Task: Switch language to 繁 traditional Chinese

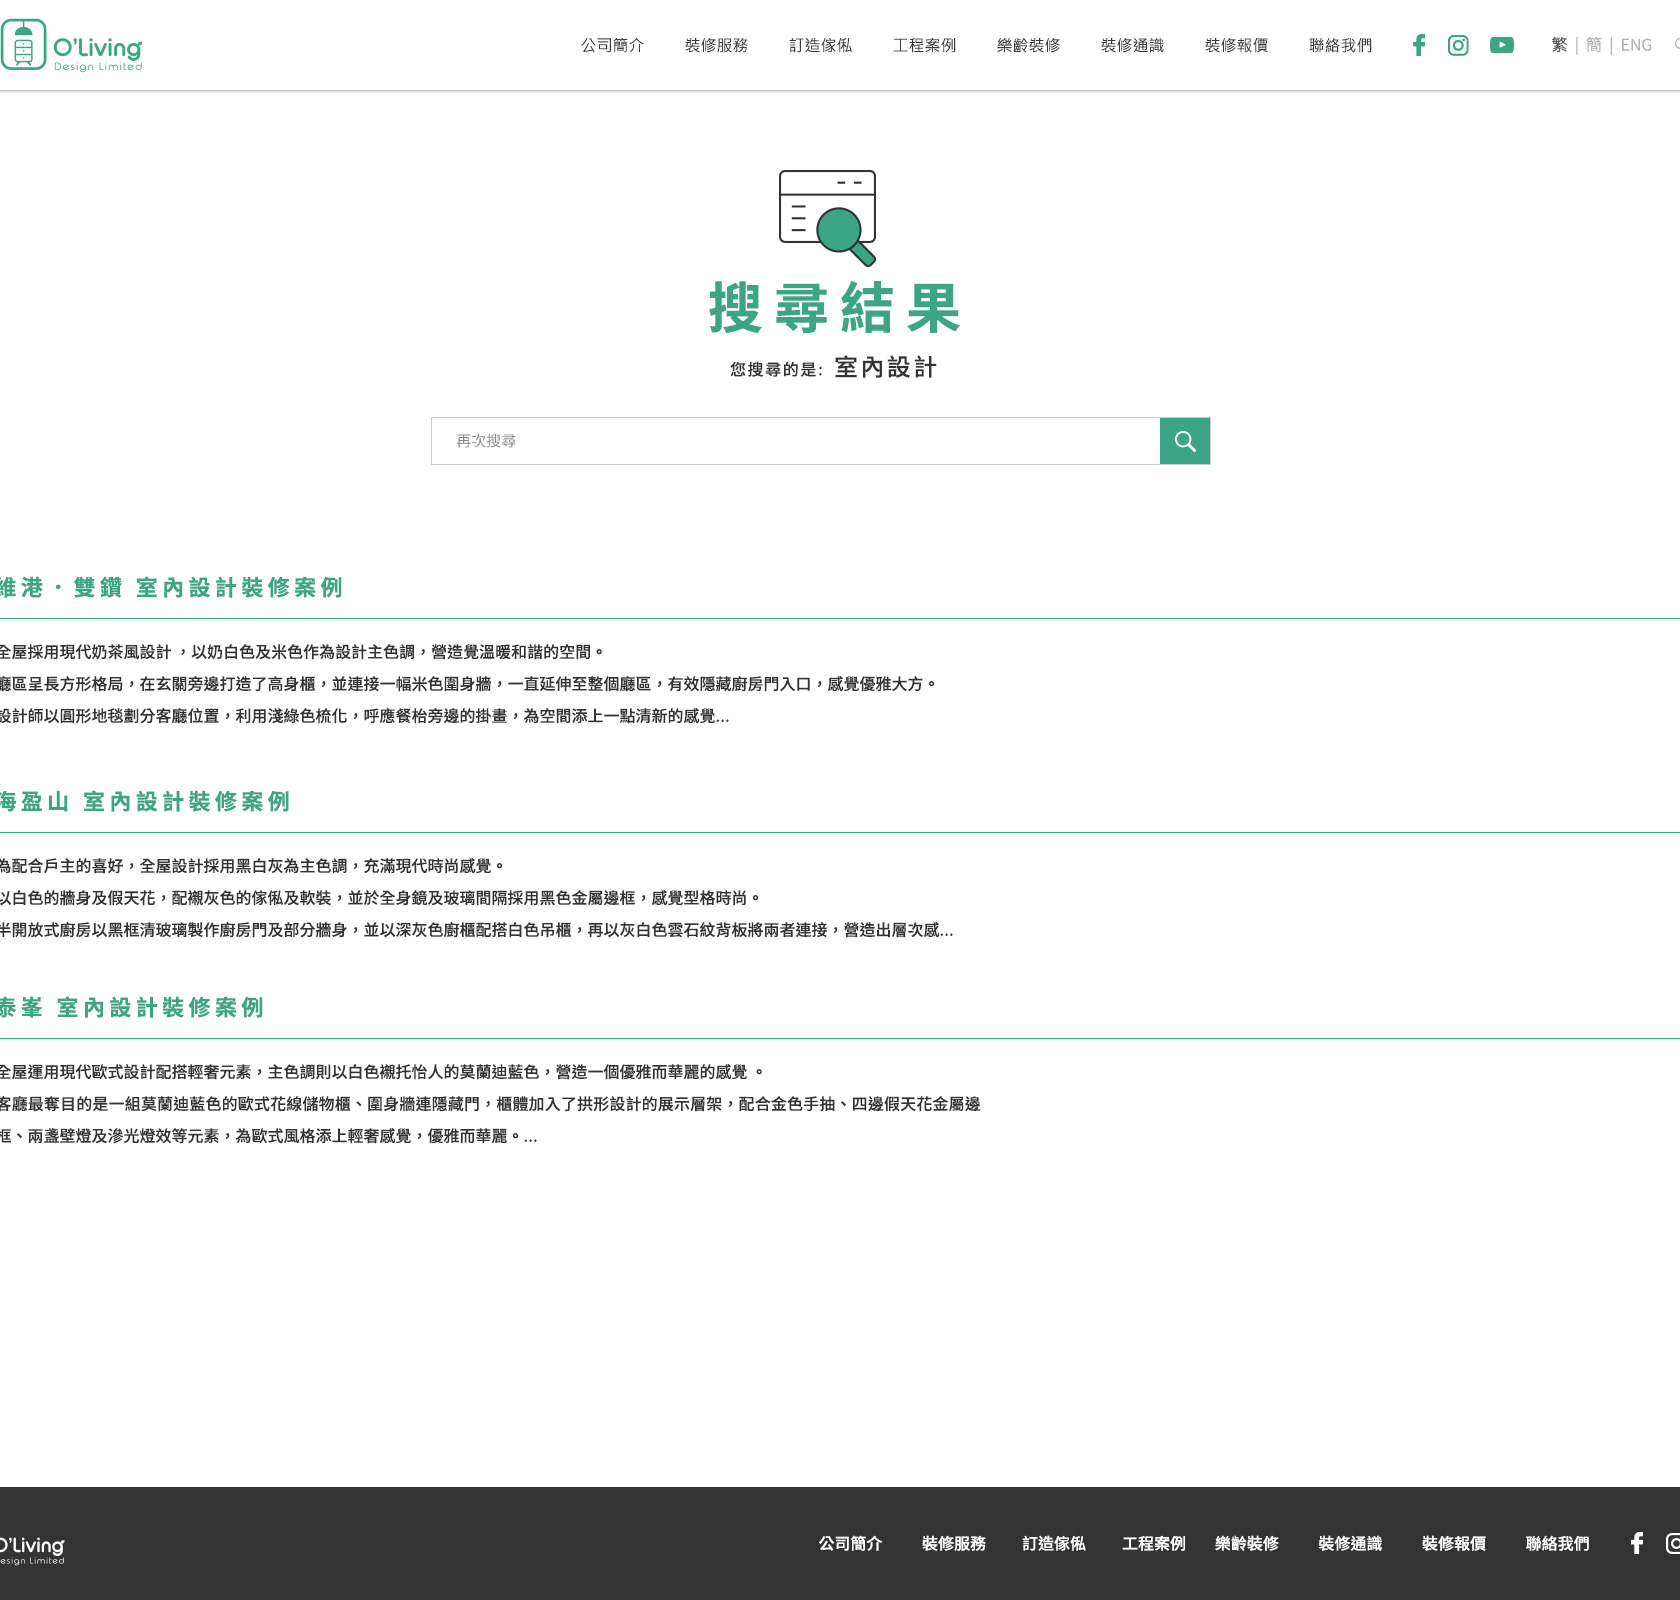Action: (x=1559, y=45)
